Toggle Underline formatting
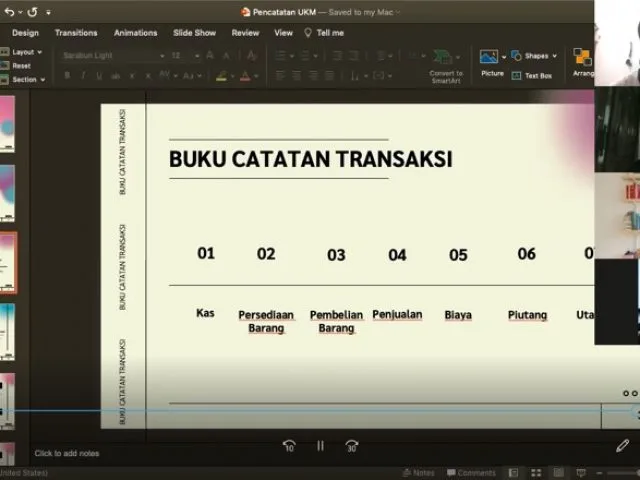640x480 pixels. 100,75
